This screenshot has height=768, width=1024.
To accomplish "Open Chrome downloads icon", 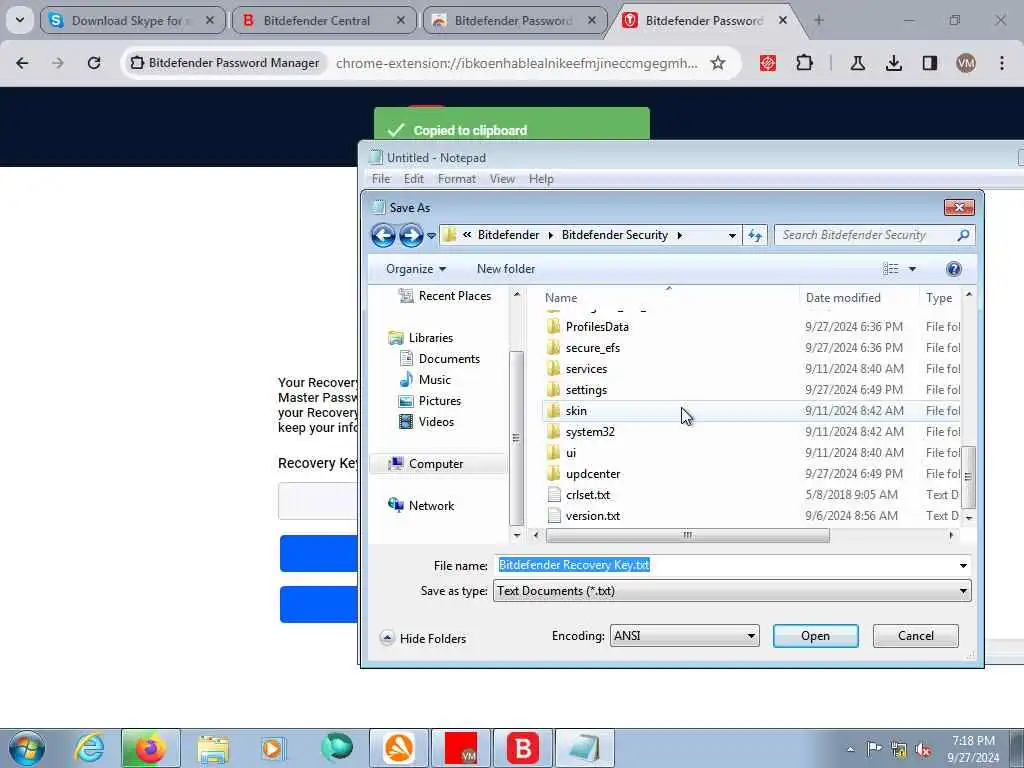I will coord(893,63).
